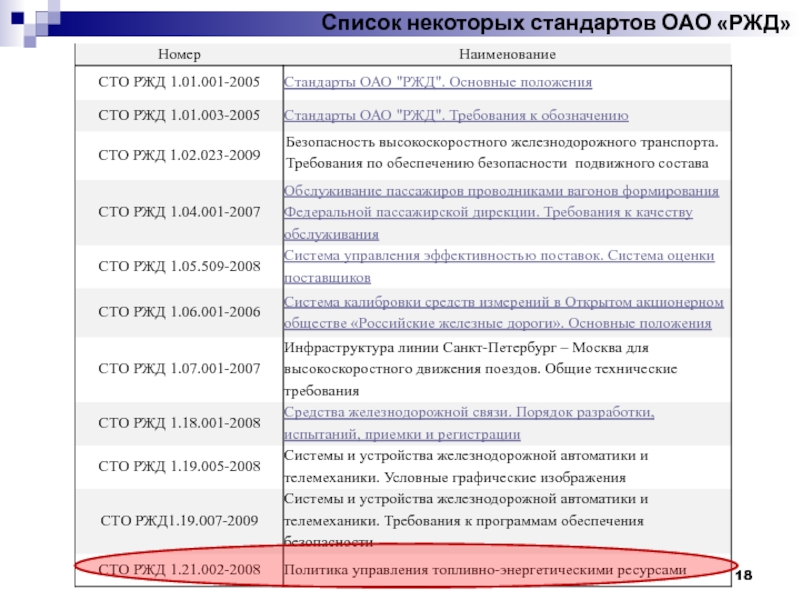Open link "Стандарты ОАО РЖД. Требования к обозначению"
The width and height of the screenshot is (800, 600).
(456, 115)
